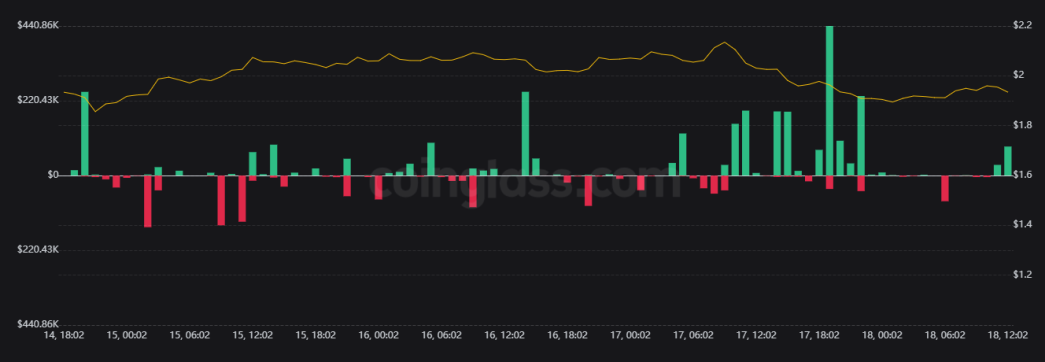The height and width of the screenshot is (362, 1045).
Task: Select the "$2" price axis label
Action: pyautogui.click(x=1019, y=74)
